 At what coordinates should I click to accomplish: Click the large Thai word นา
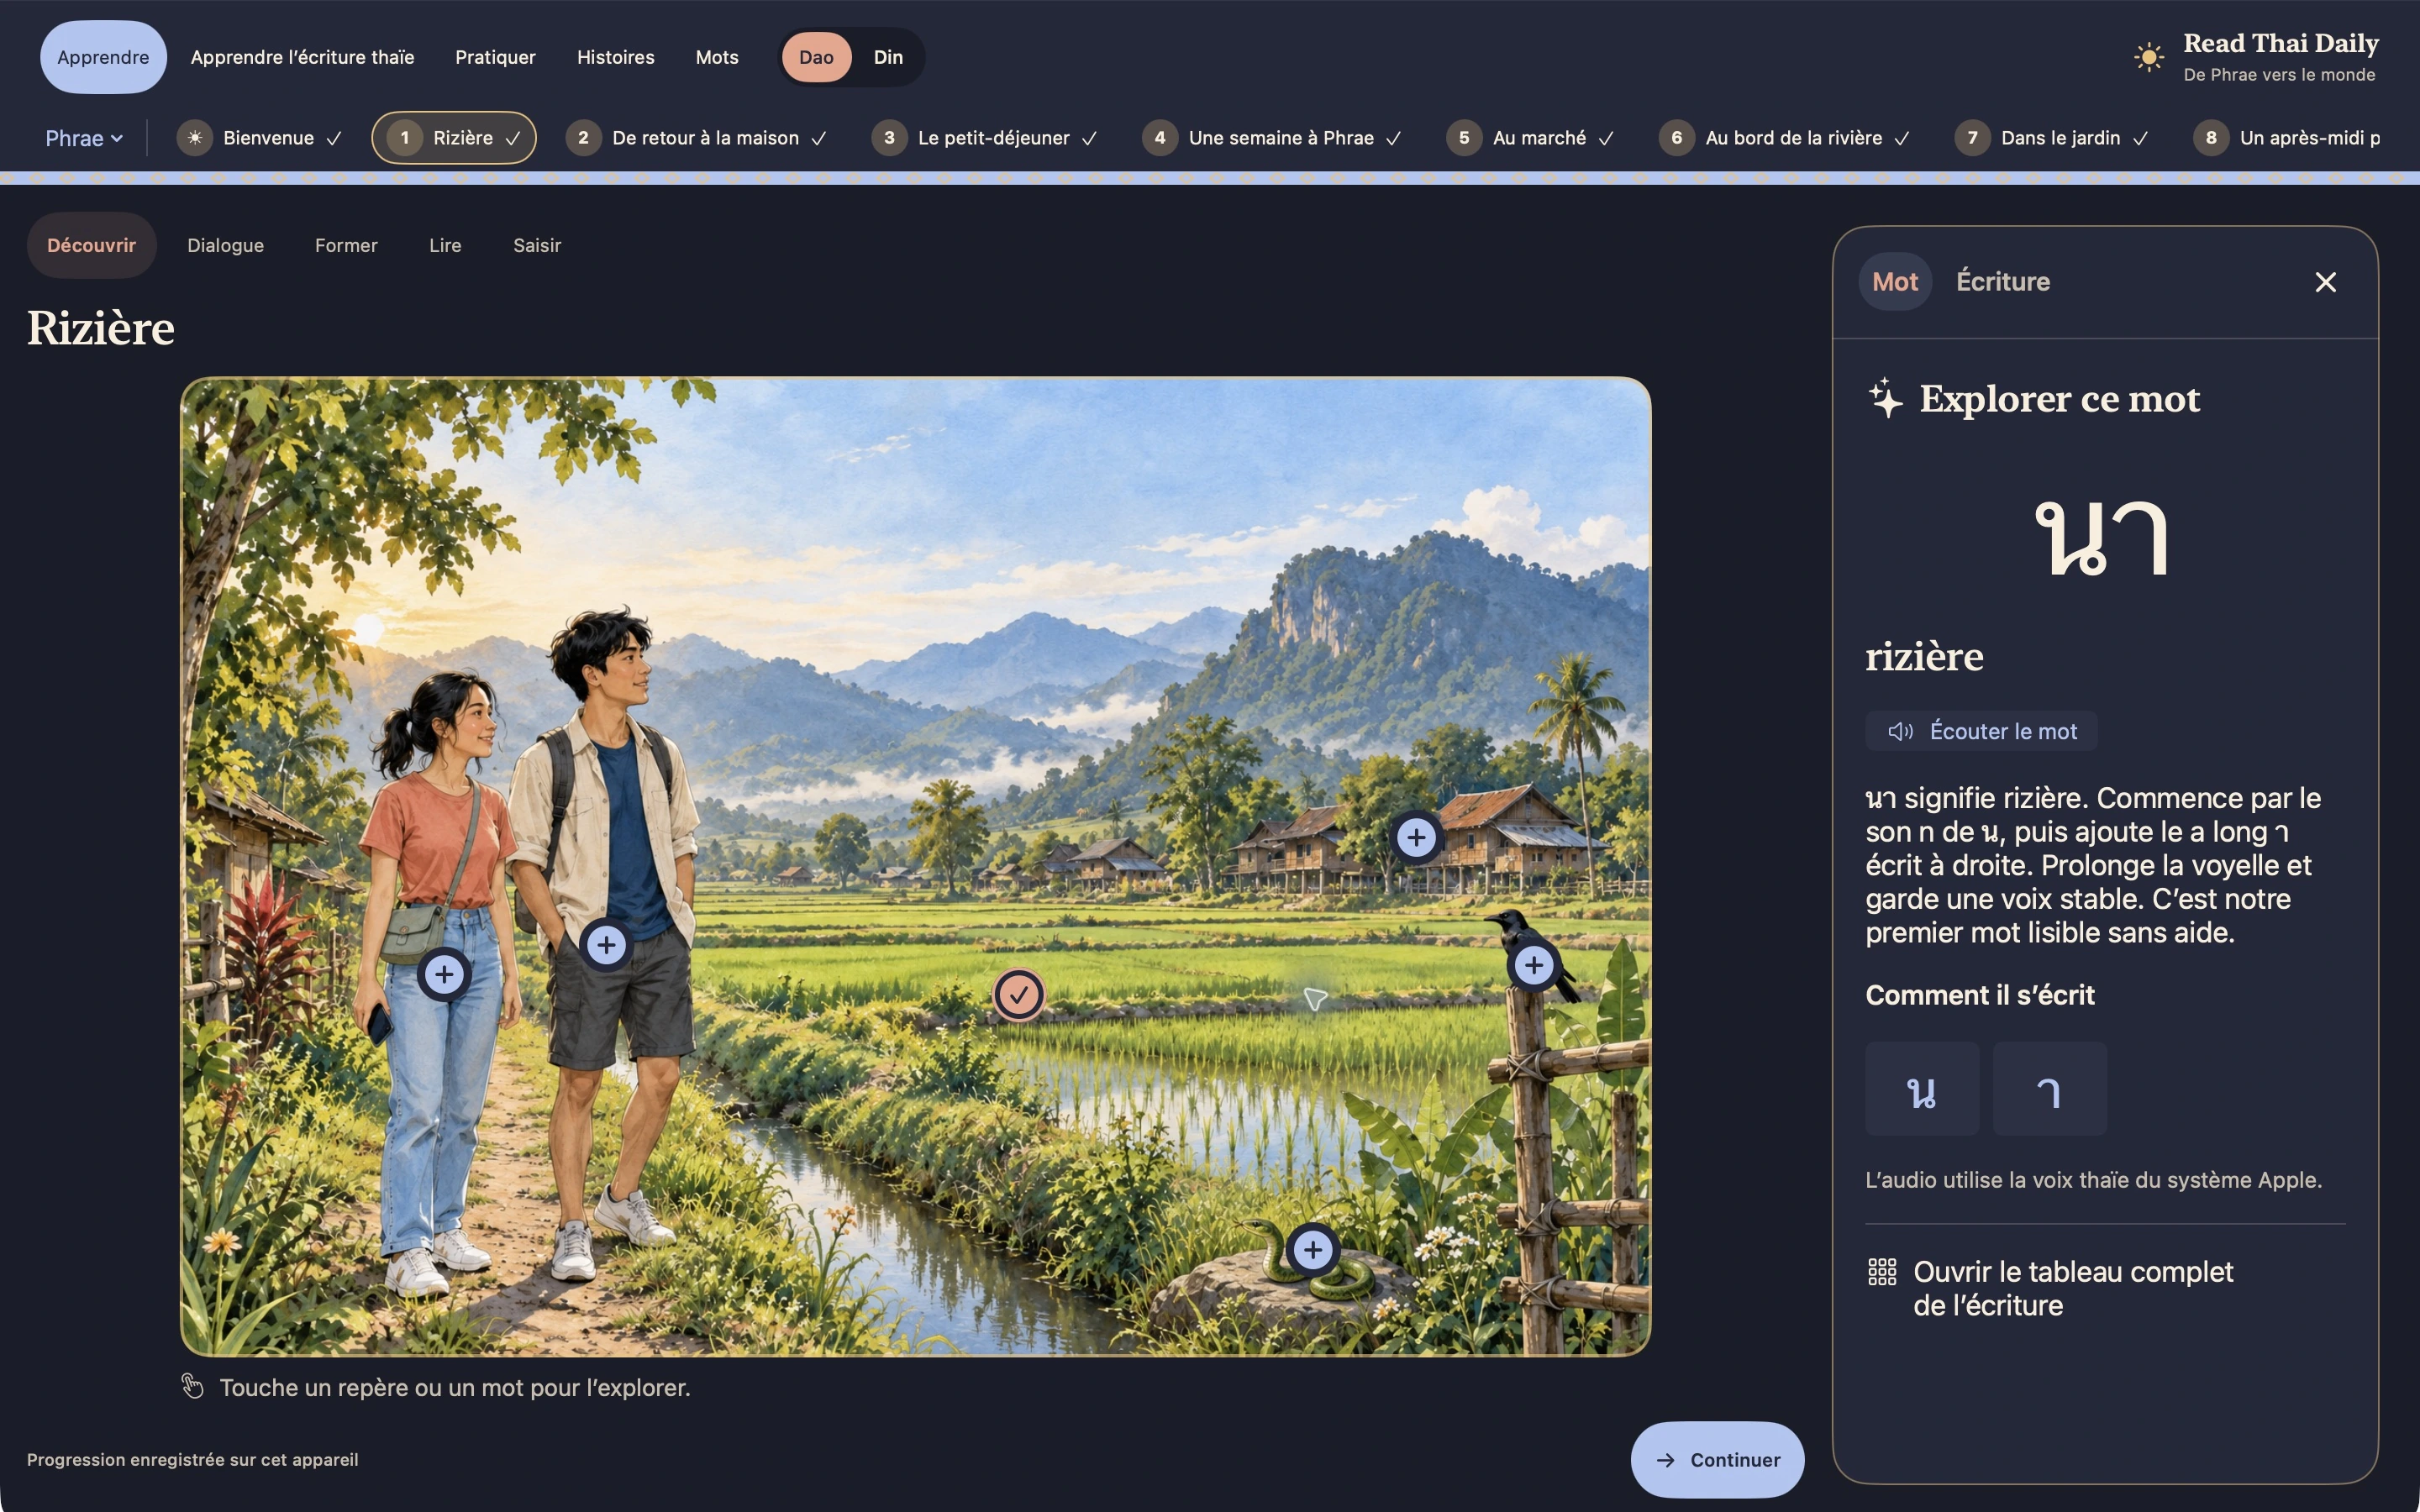coord(2101,538)
